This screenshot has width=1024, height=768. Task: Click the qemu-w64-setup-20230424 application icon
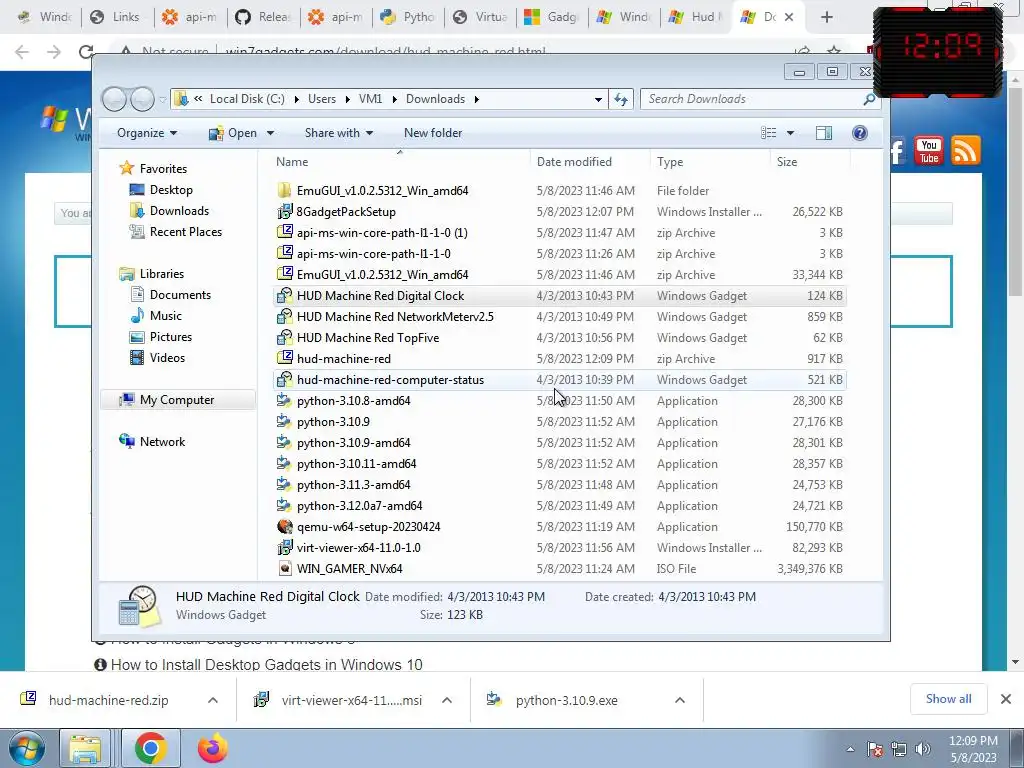point(284,526)
